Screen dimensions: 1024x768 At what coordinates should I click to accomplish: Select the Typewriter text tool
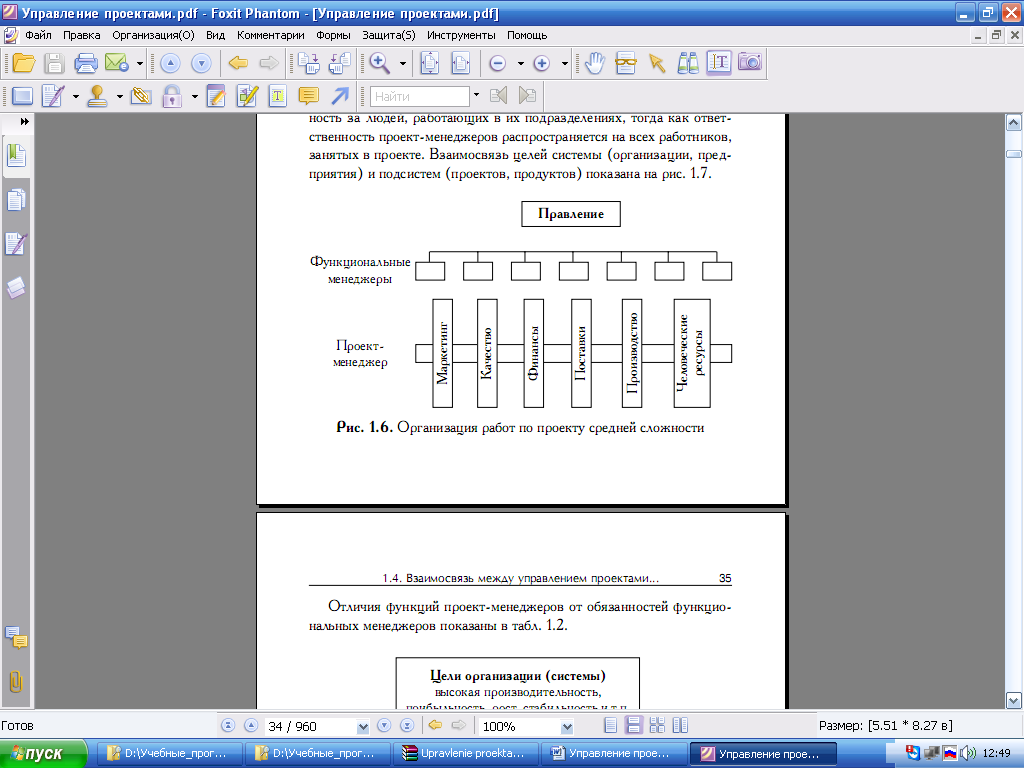coord(278,97)
